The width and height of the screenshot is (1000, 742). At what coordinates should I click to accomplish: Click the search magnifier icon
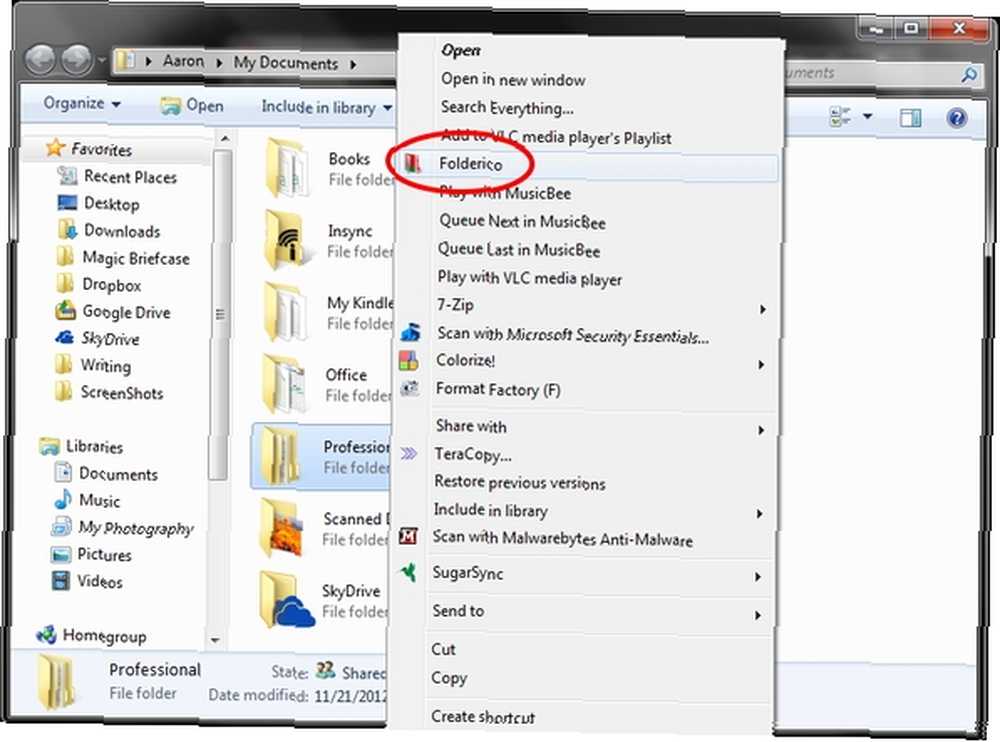[x=969, y=75]
